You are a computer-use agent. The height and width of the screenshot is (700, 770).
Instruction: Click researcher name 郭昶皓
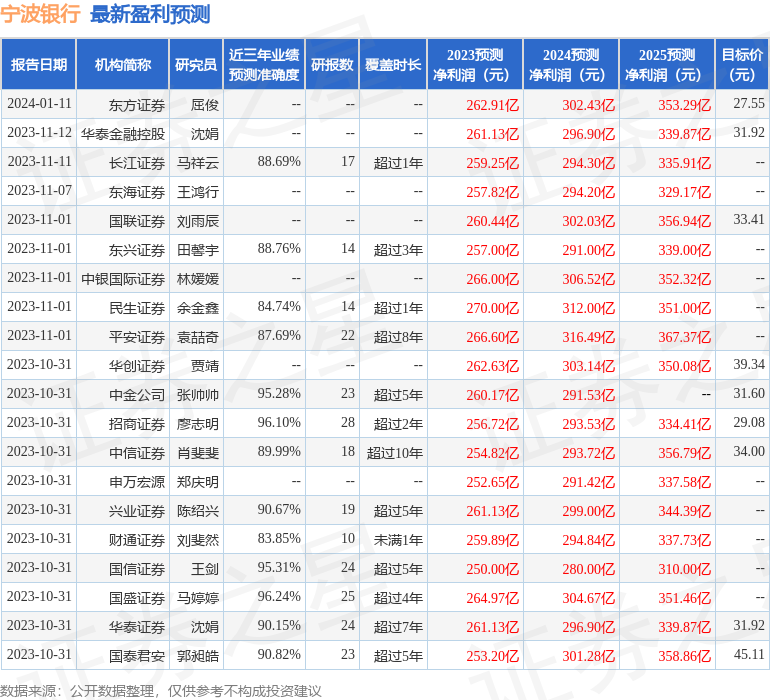coord(197,655)
